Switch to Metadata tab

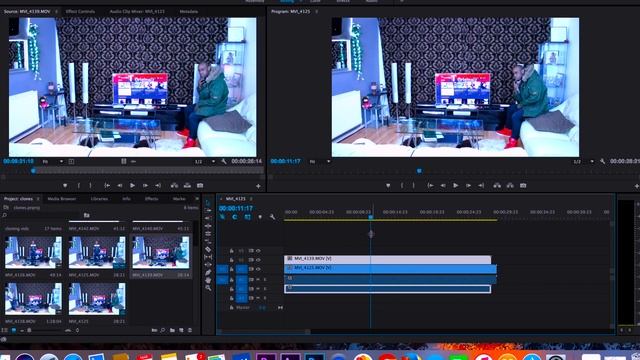point(189,11)
